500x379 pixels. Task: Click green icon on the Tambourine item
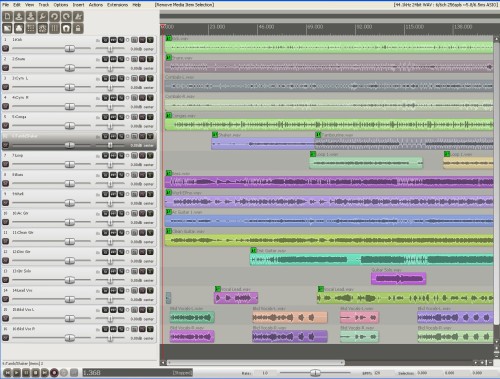pos(318,135)
